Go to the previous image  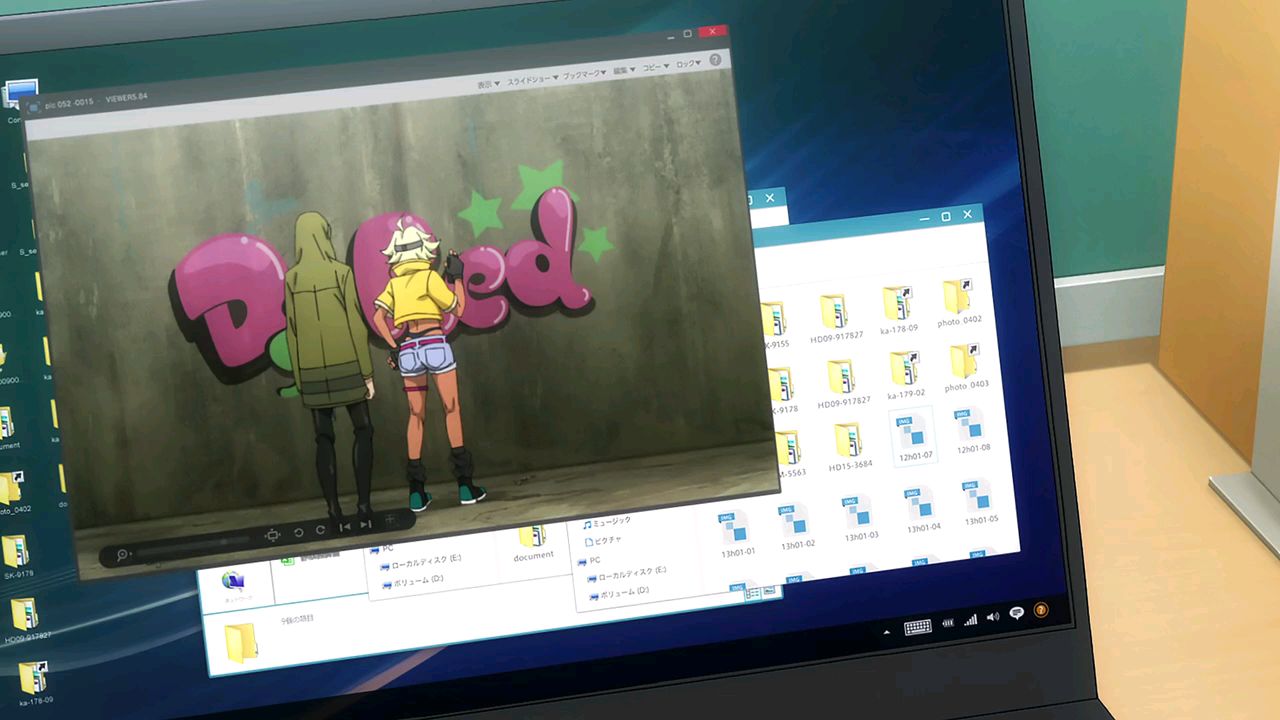(345, 527)
